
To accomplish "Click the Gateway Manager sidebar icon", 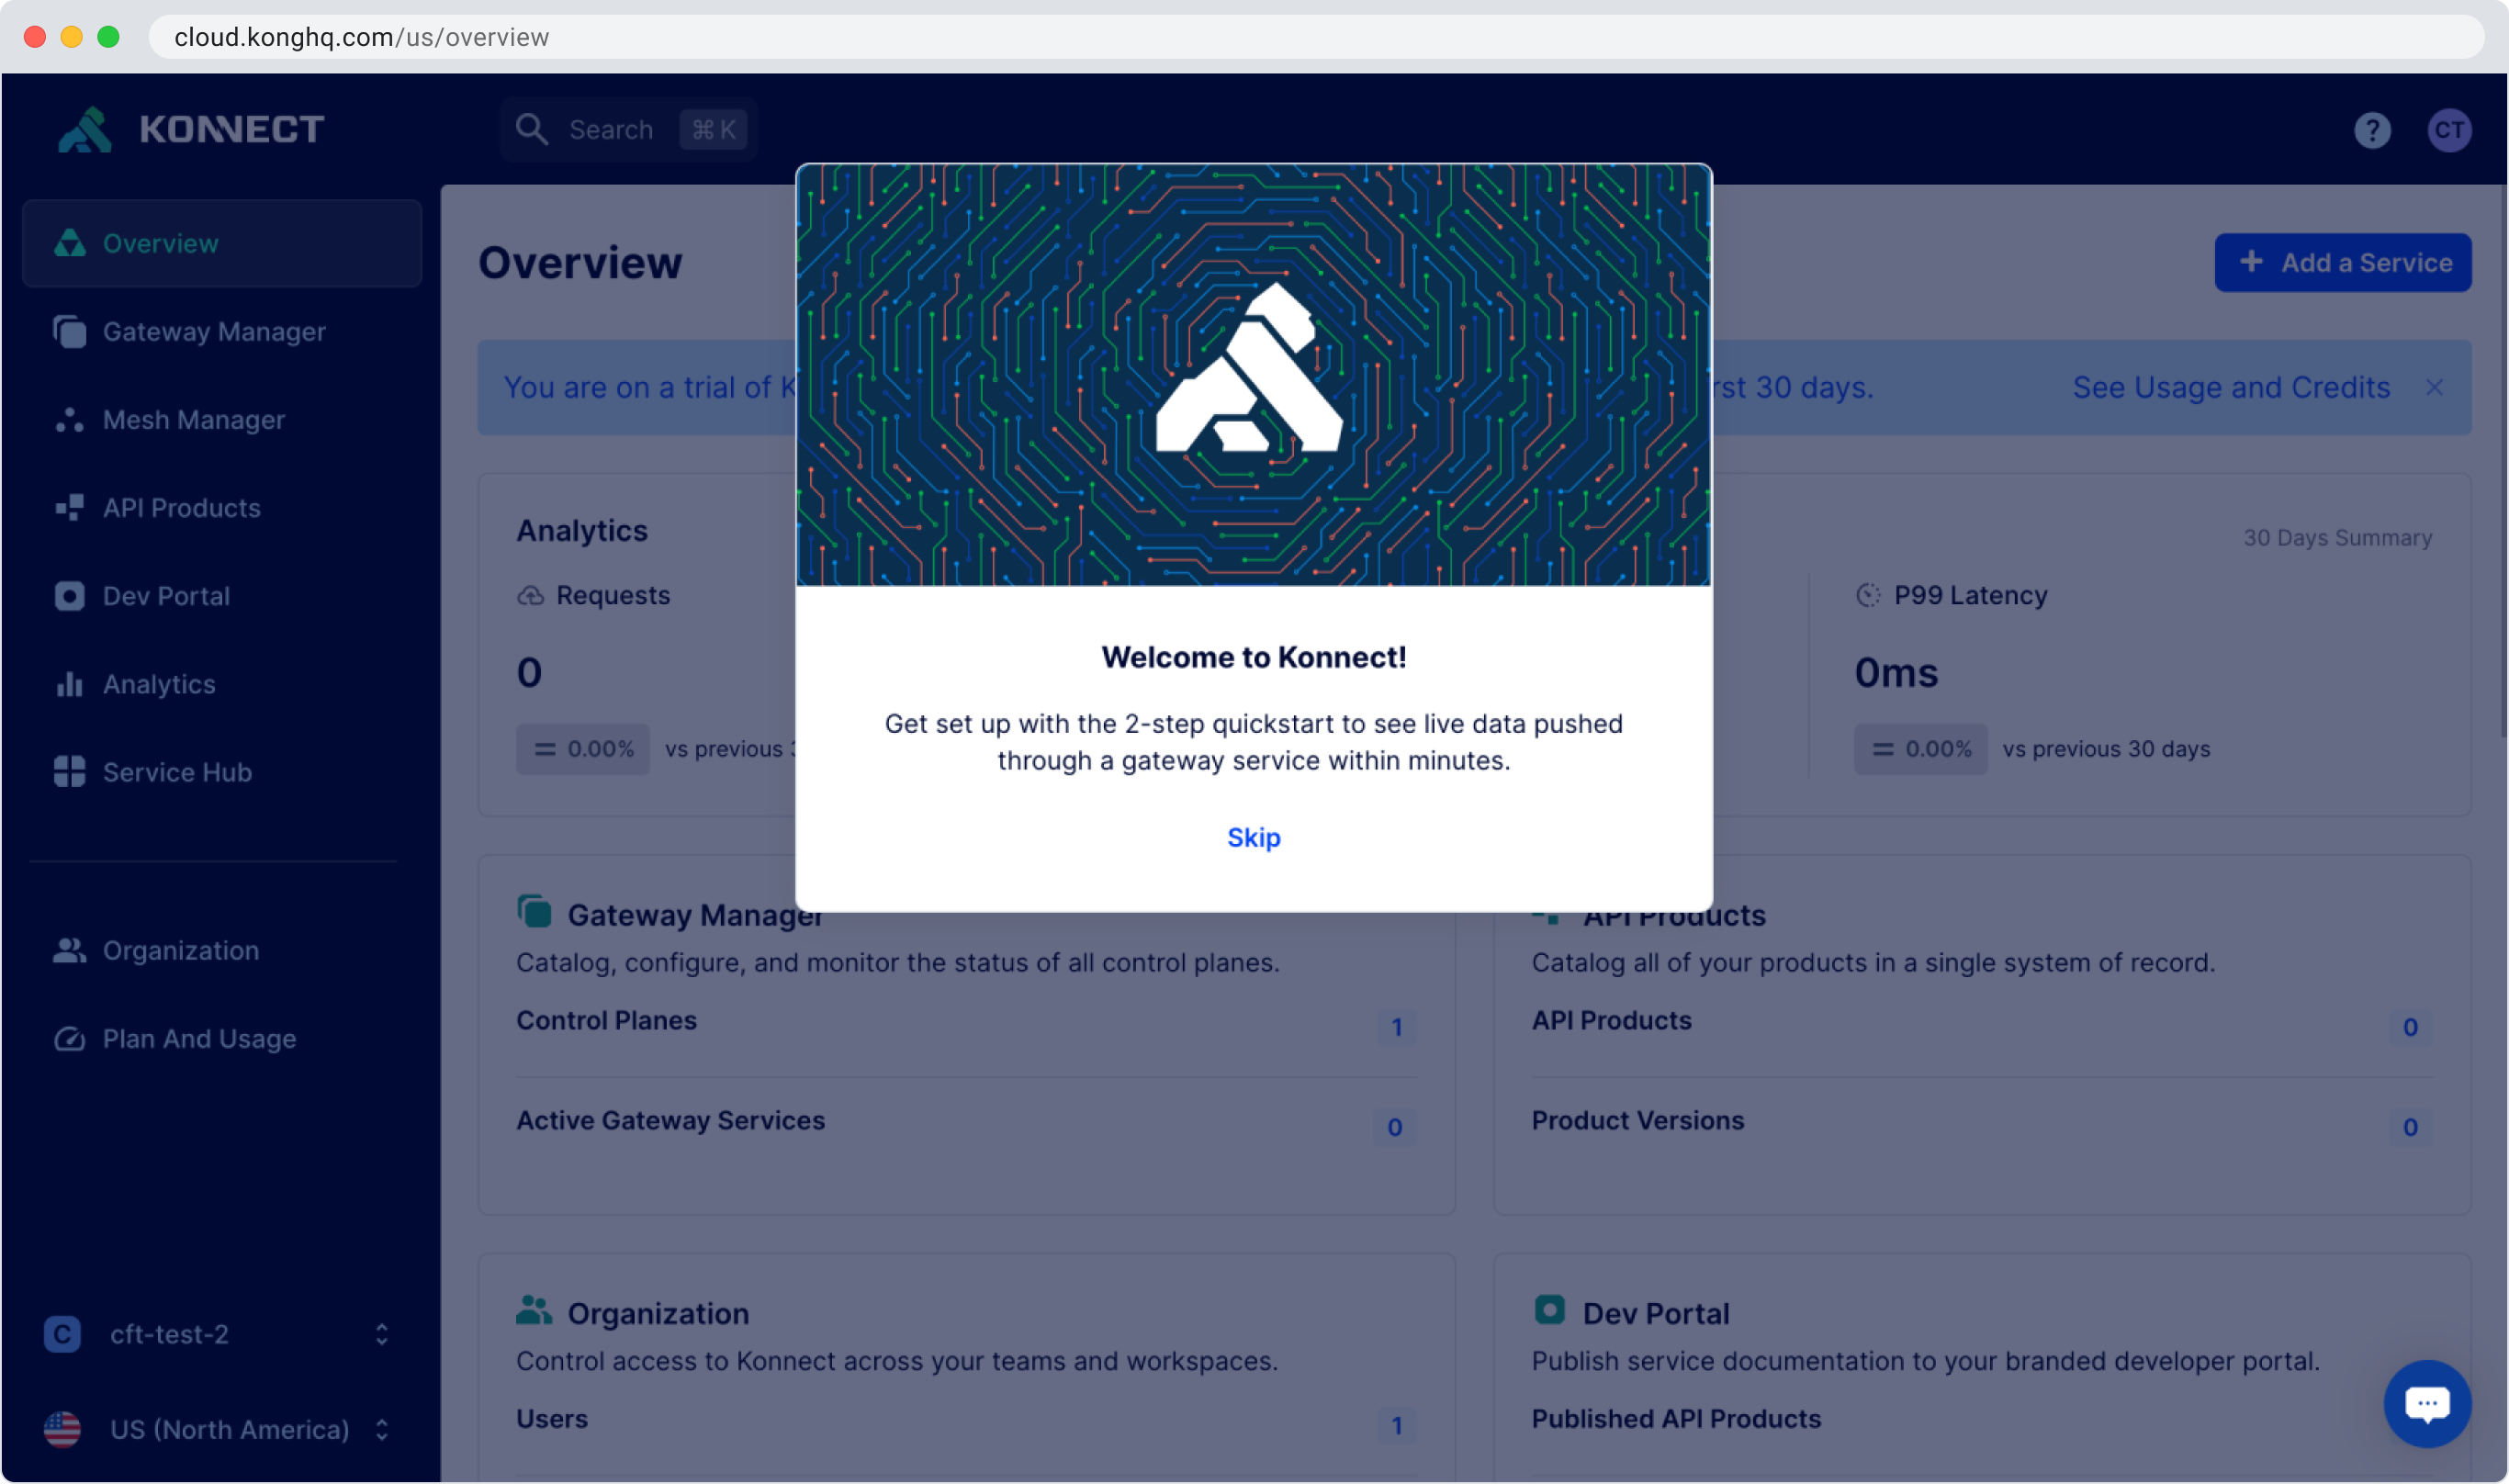I will (69, 332).
